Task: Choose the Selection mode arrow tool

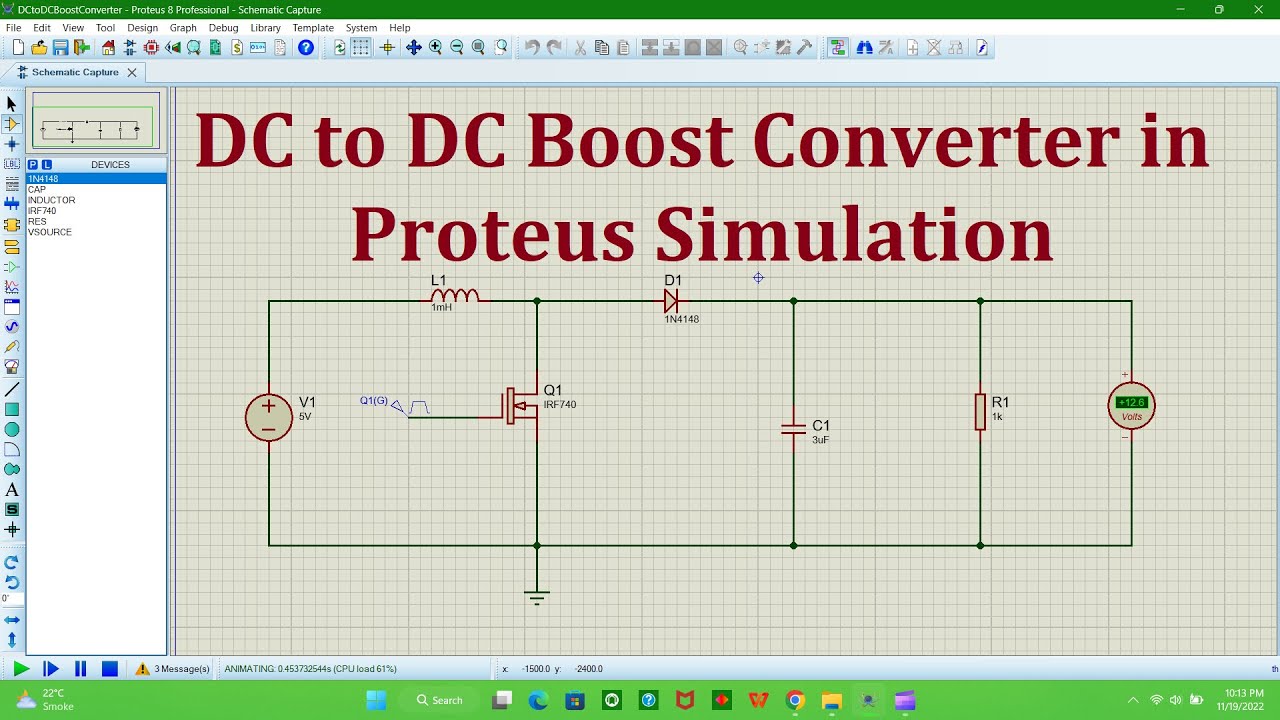Action: pos(12,104)
